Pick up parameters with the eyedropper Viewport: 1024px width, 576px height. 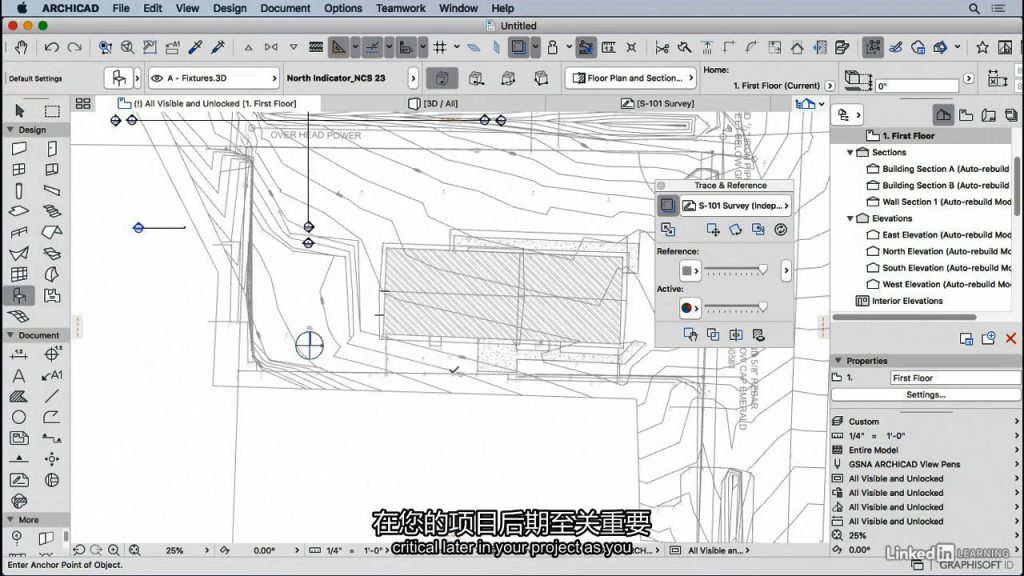tap(195, 47)
